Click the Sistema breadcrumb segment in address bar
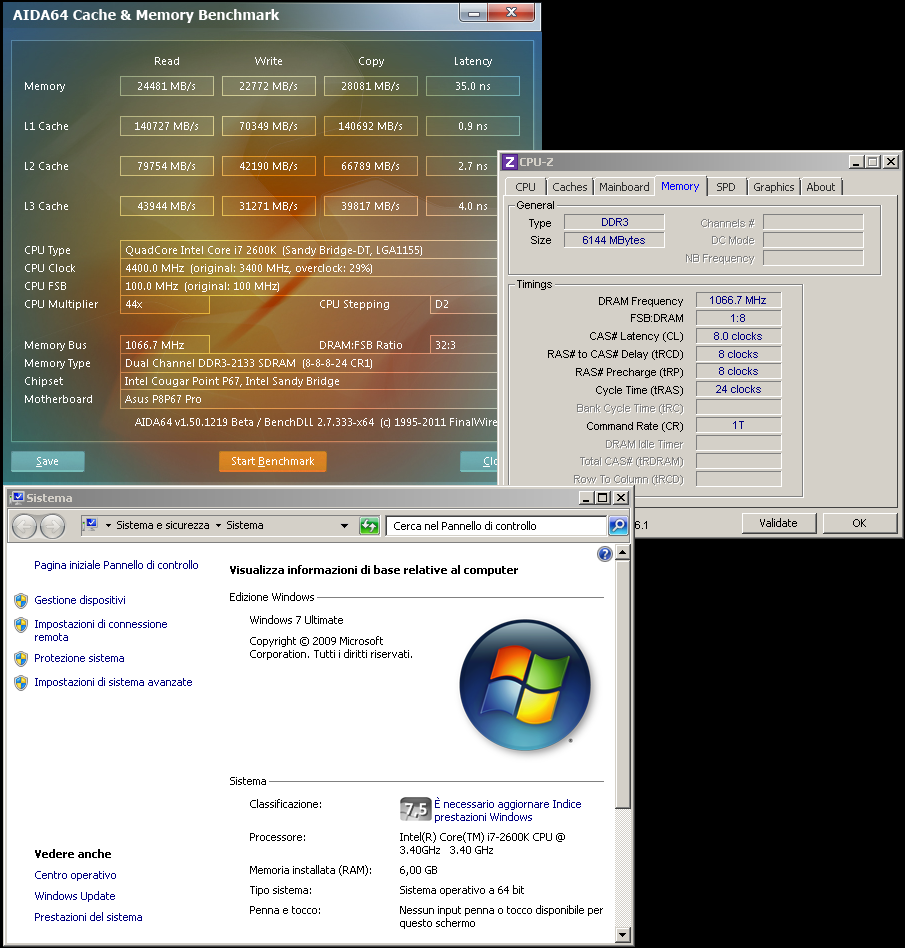Viewport: 905px width, 948px height. click(x=245, y=525)
